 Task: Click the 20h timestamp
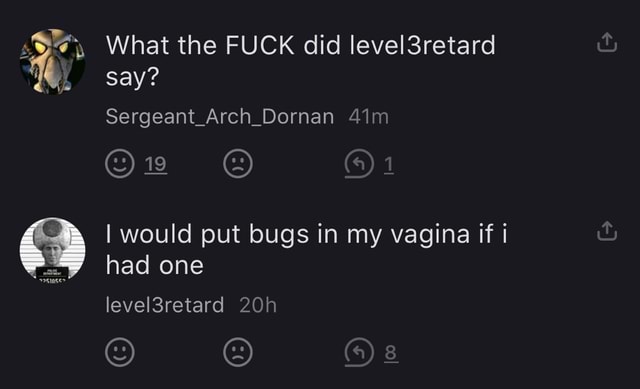(x=258, y=305)
